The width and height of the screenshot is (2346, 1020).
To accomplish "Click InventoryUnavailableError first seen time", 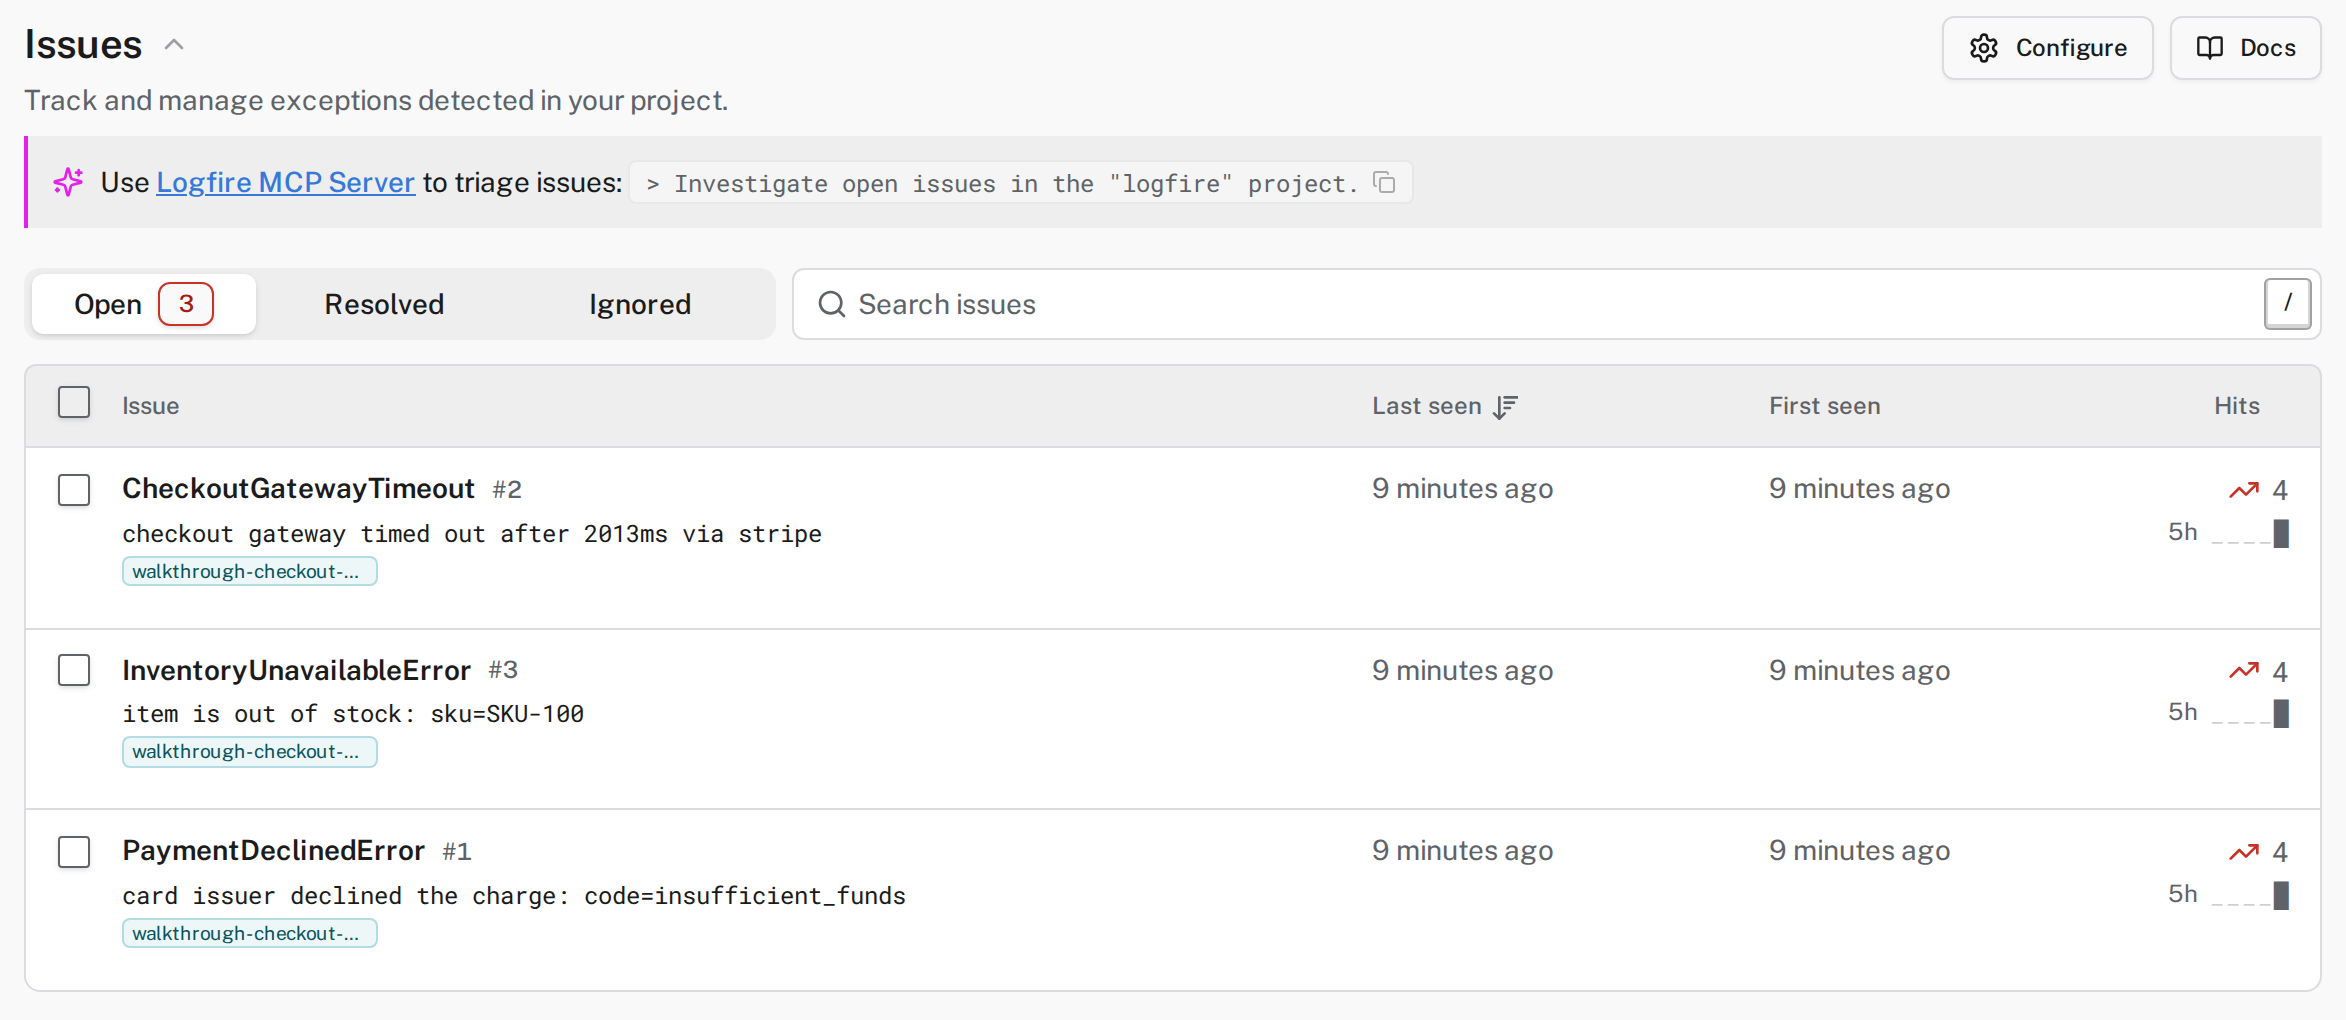I will [1859, 670].
